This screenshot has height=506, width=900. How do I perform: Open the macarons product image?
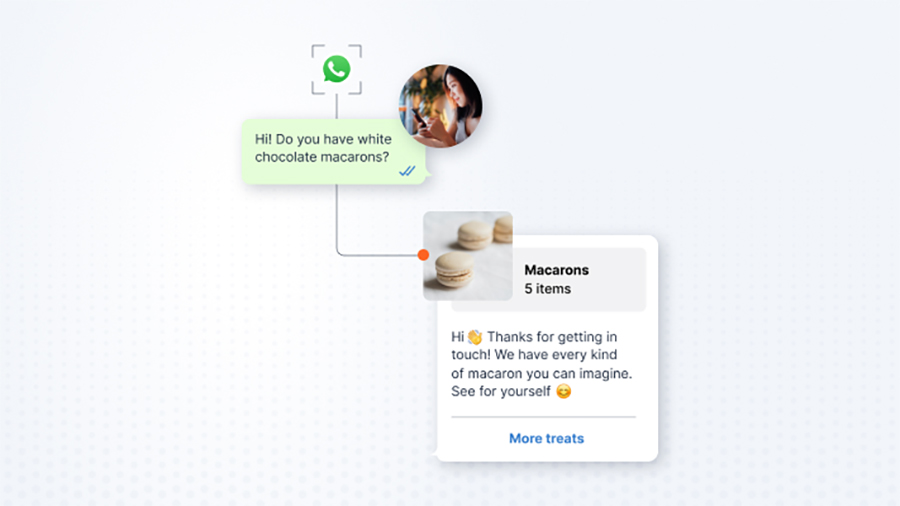point(468,256)
